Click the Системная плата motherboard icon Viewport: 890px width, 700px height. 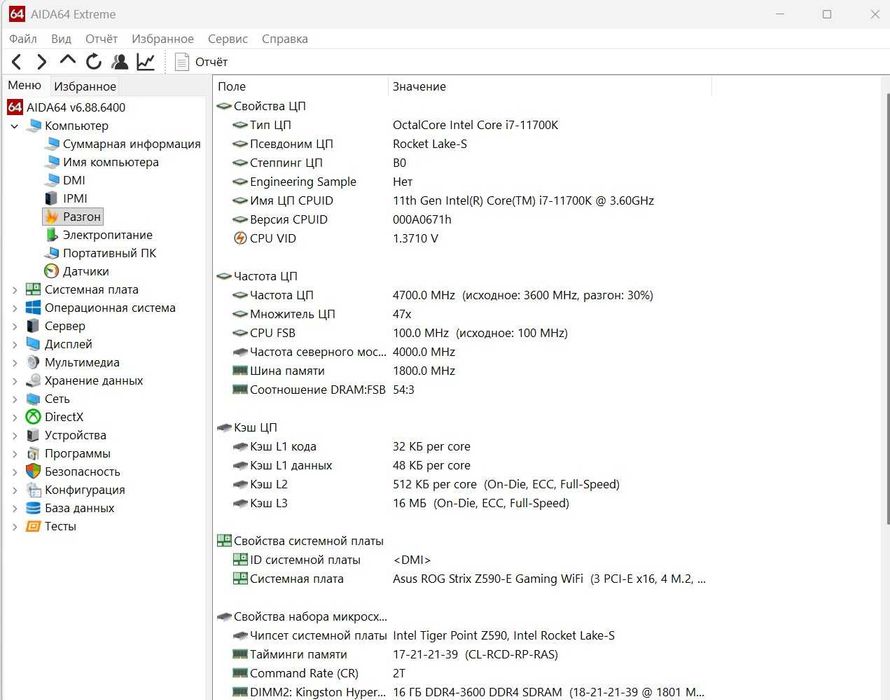[33, 290]
